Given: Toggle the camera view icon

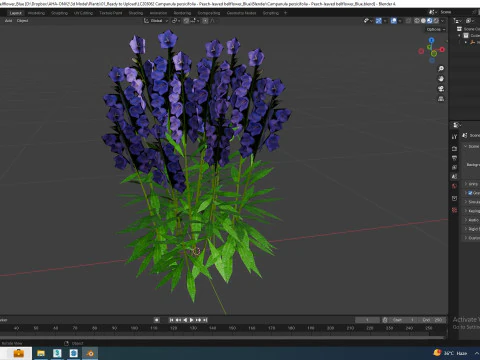Looking at the screenshot, I should coord(441,89).
